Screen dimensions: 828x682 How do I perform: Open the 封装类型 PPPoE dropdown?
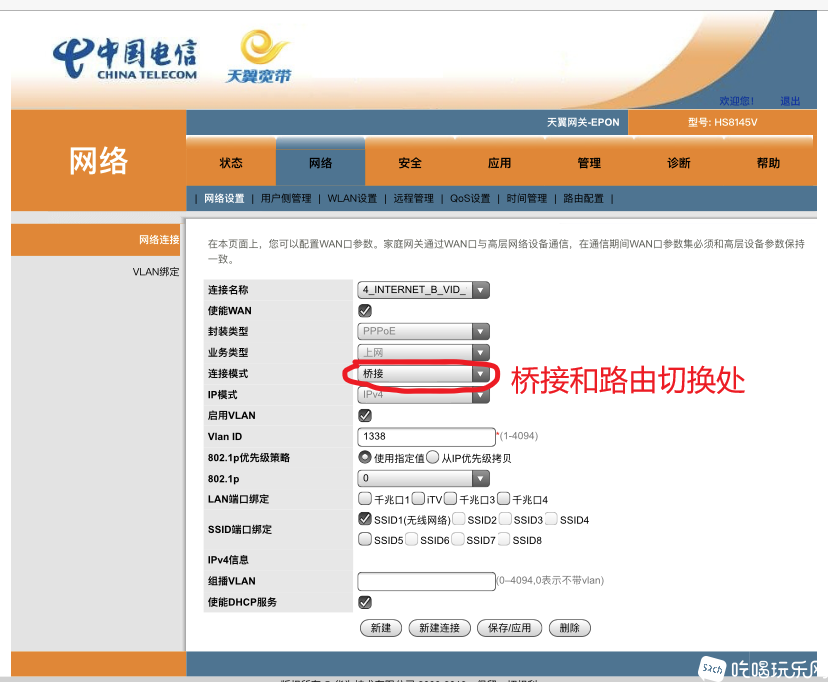click(x=424, y=331)
